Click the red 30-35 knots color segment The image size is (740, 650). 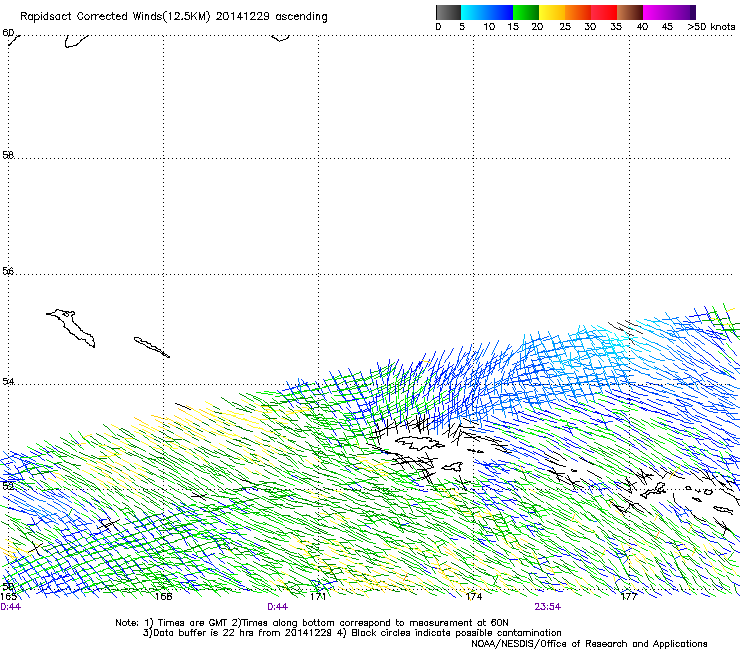[604, 12]
